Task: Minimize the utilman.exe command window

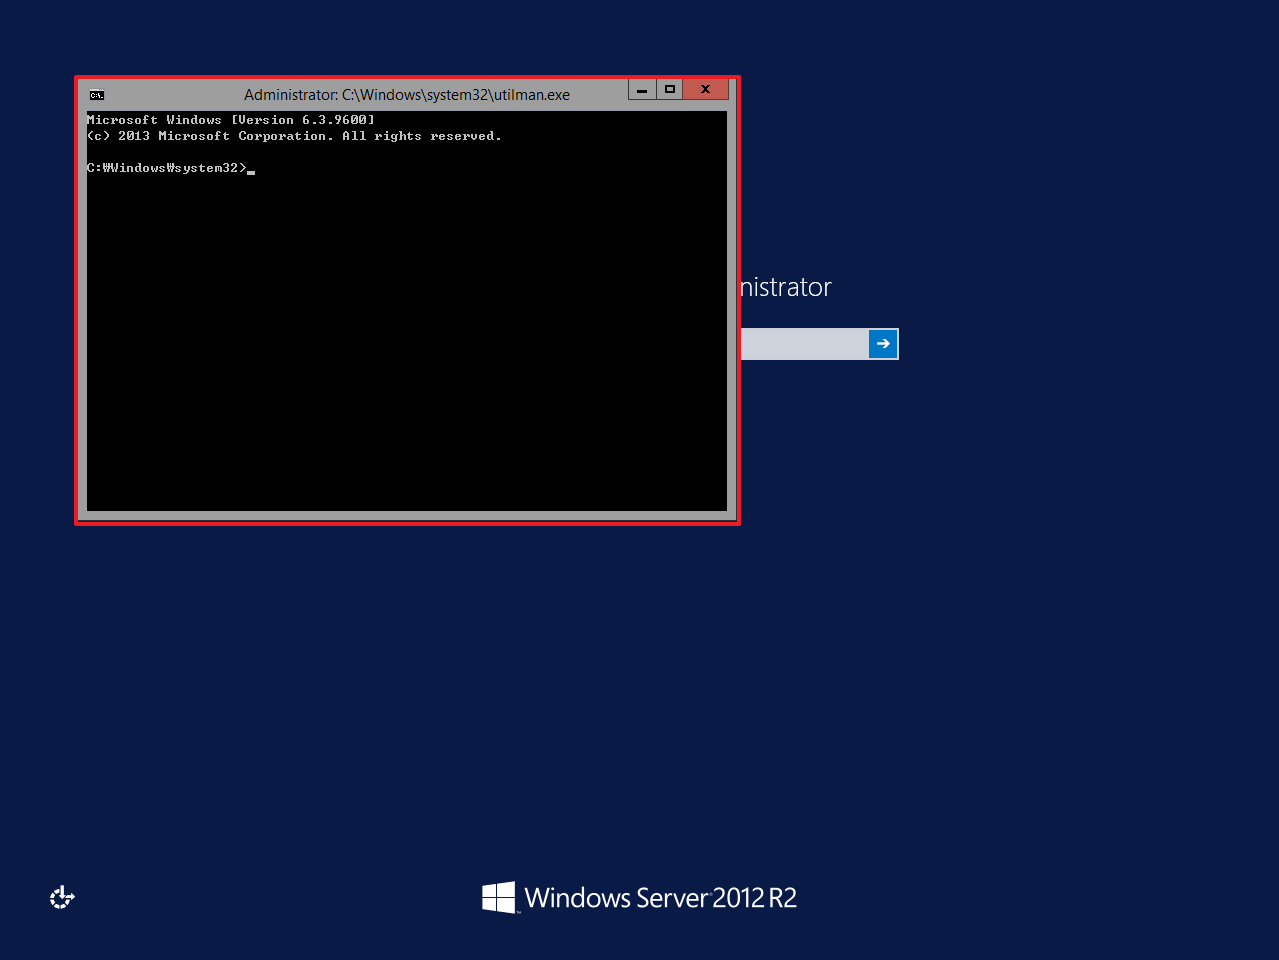Action: click(x=642, y=89)
